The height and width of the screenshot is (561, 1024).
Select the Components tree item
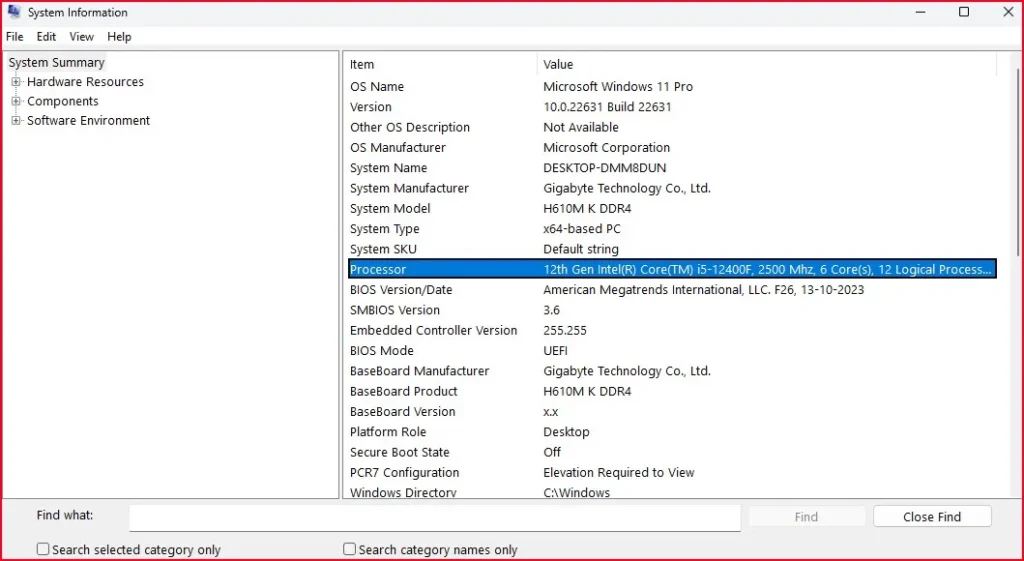click(x=63, y=101)
